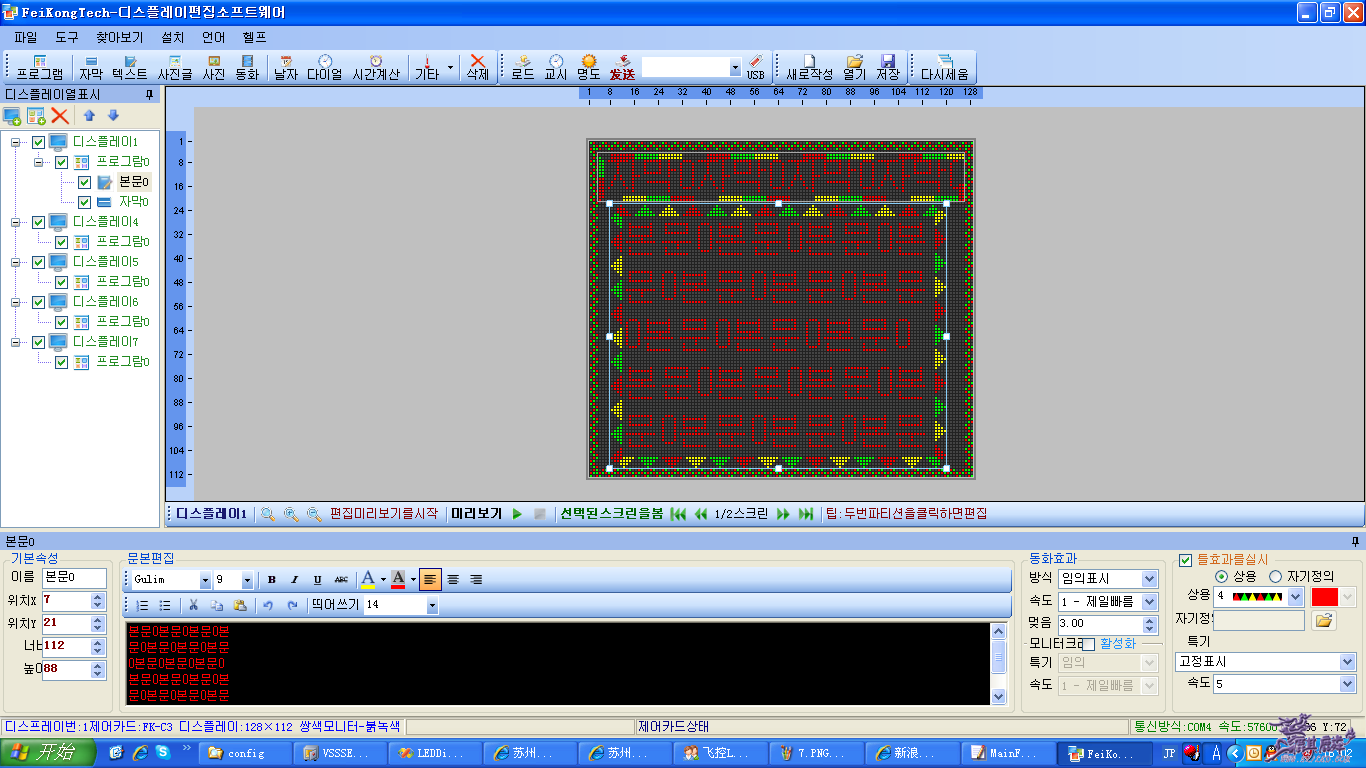Click the 삭제 delete icon
This screenshot has height=768, width=1366.
coord(477,67)
